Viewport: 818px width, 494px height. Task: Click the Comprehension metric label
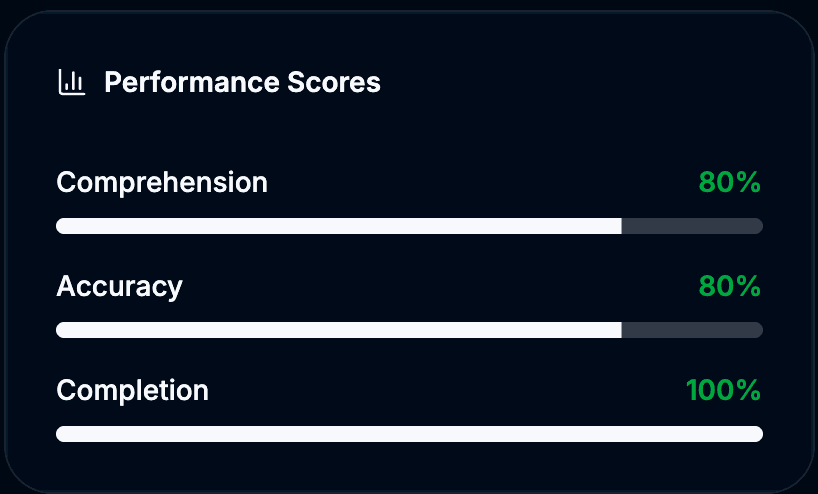(162, 183)
